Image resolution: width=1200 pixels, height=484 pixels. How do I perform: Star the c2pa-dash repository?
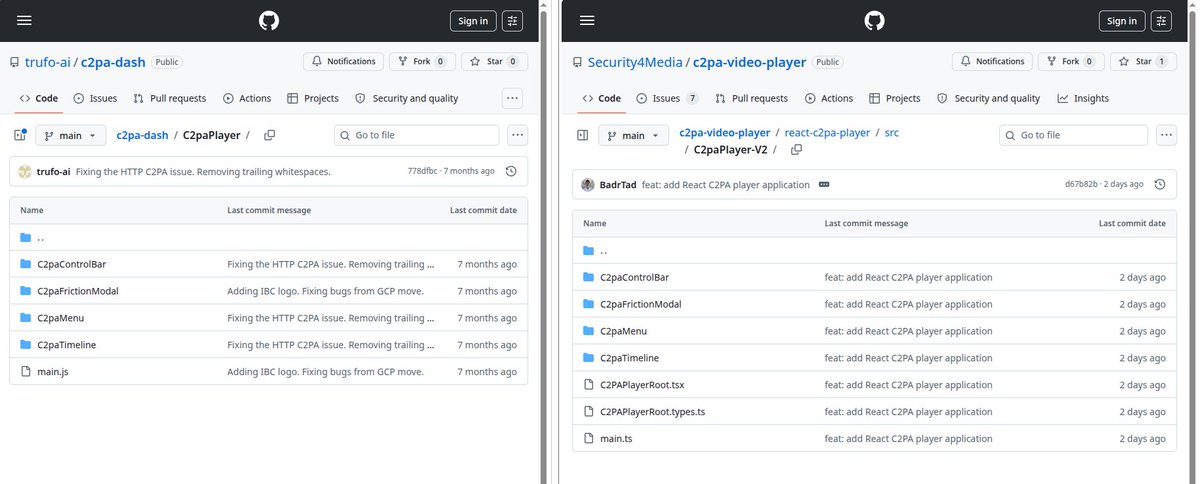[496, 61]
